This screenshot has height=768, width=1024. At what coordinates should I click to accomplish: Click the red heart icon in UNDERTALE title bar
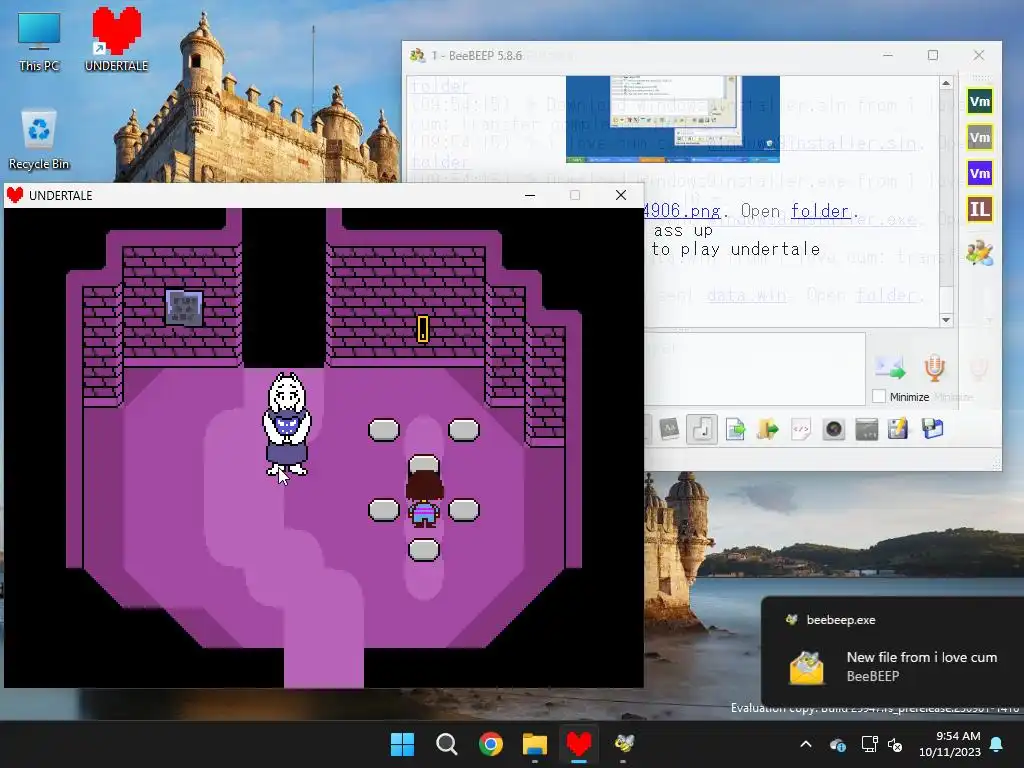click(x=15, y=195)
